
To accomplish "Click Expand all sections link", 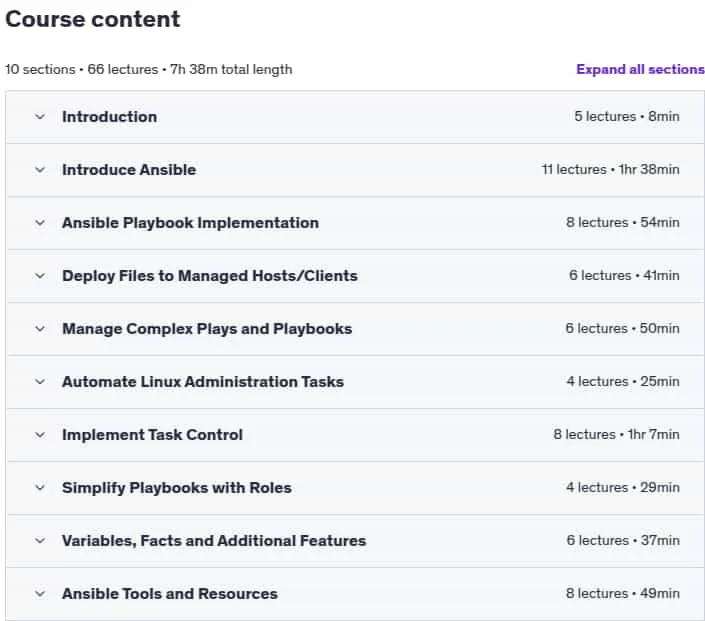I will point(640,69).
